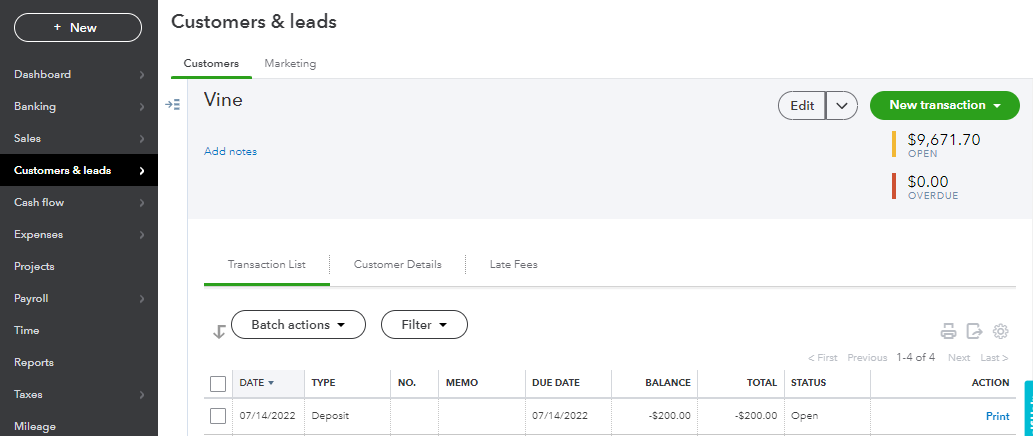Click the yellow Open balance indicator

894,145
